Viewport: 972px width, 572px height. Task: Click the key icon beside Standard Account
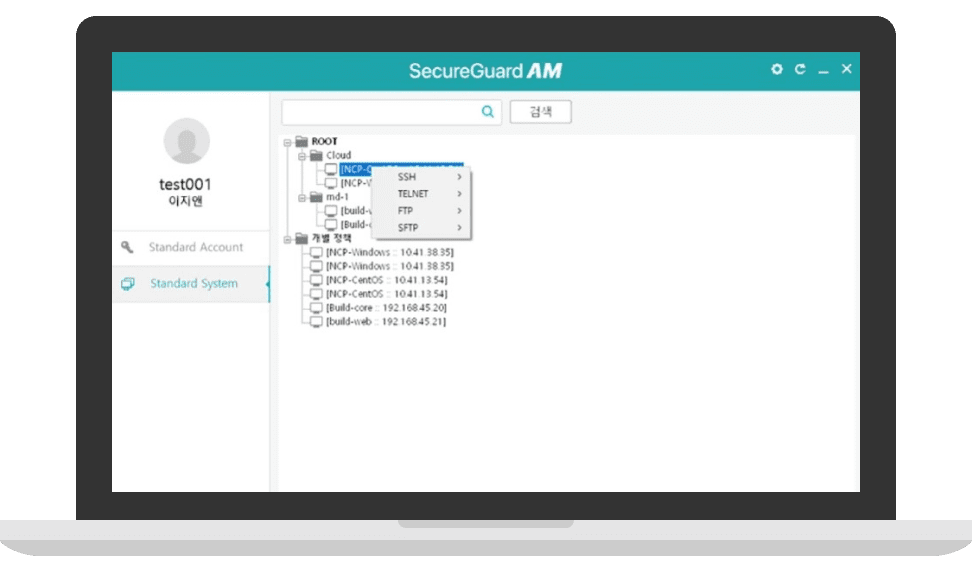[x=127, y=247]
